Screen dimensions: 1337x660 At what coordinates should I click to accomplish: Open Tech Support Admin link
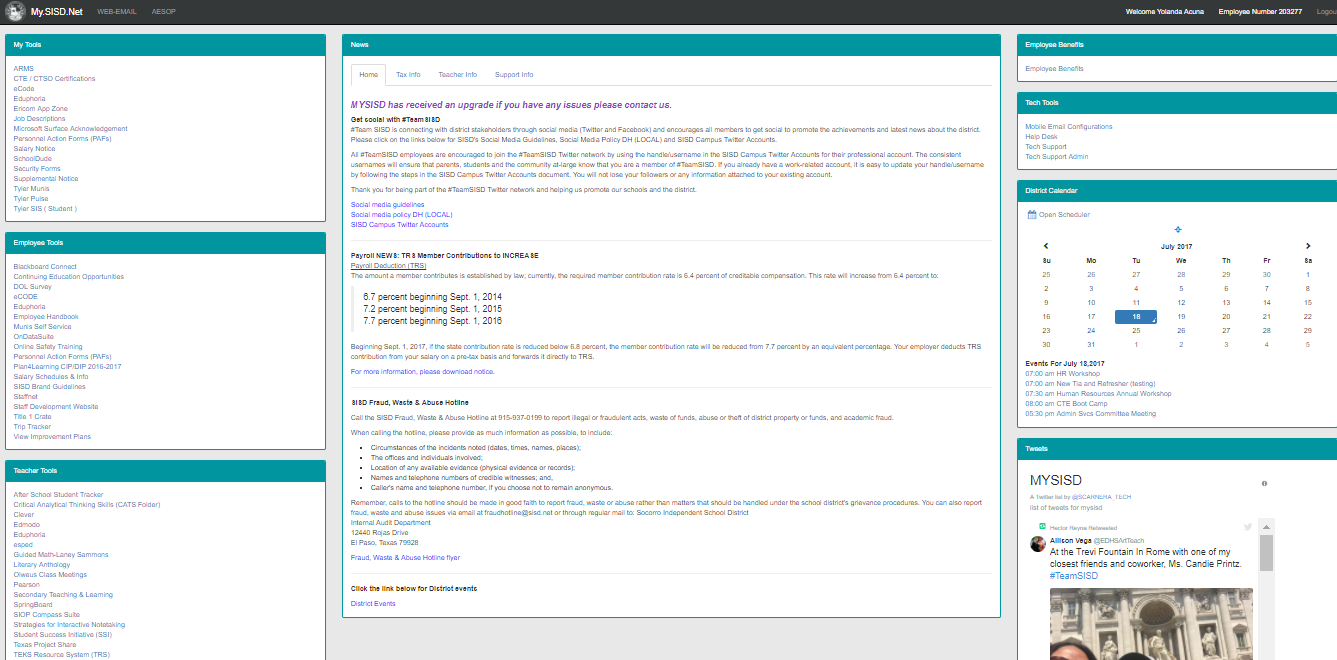click(x=1056, y=157)
